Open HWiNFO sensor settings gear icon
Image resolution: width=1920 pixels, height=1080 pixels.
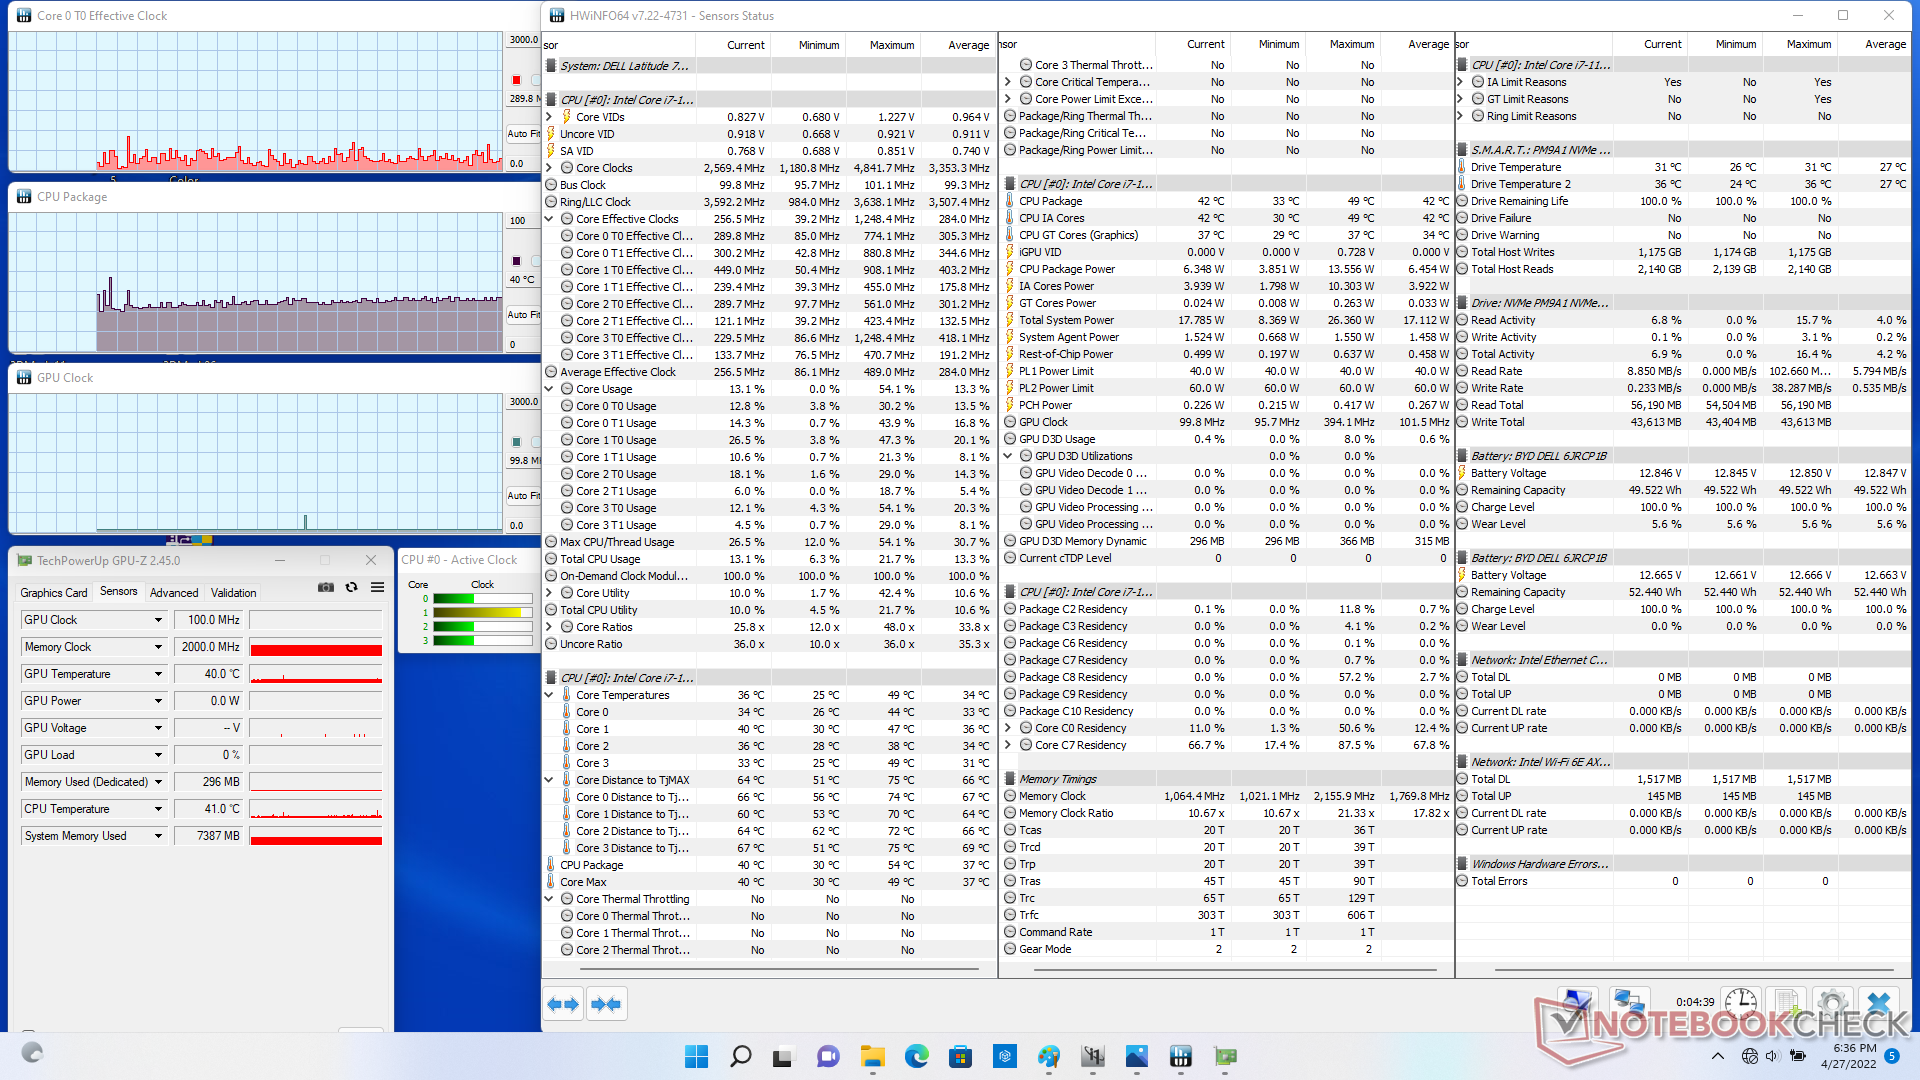(1832, 1003)
